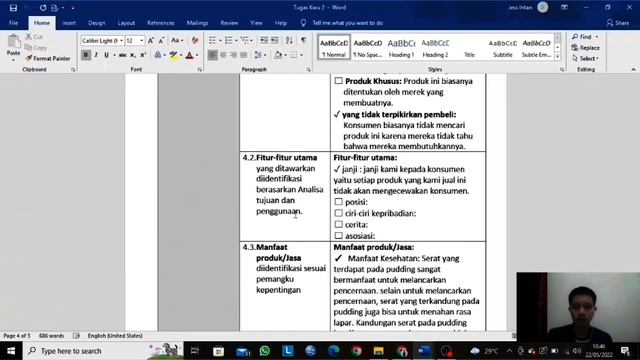Cut the selected text
Image resolution: width=640 pixels, height=360 pixels.
(34, 37)
